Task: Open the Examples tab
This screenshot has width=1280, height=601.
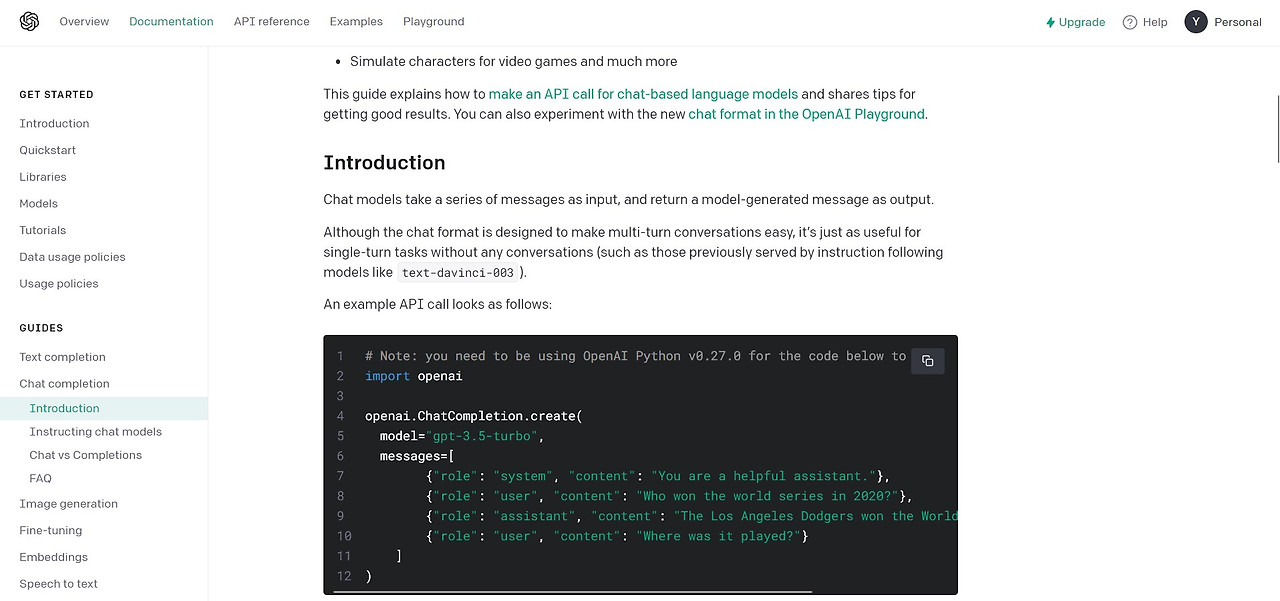Action: click(356, 22)
